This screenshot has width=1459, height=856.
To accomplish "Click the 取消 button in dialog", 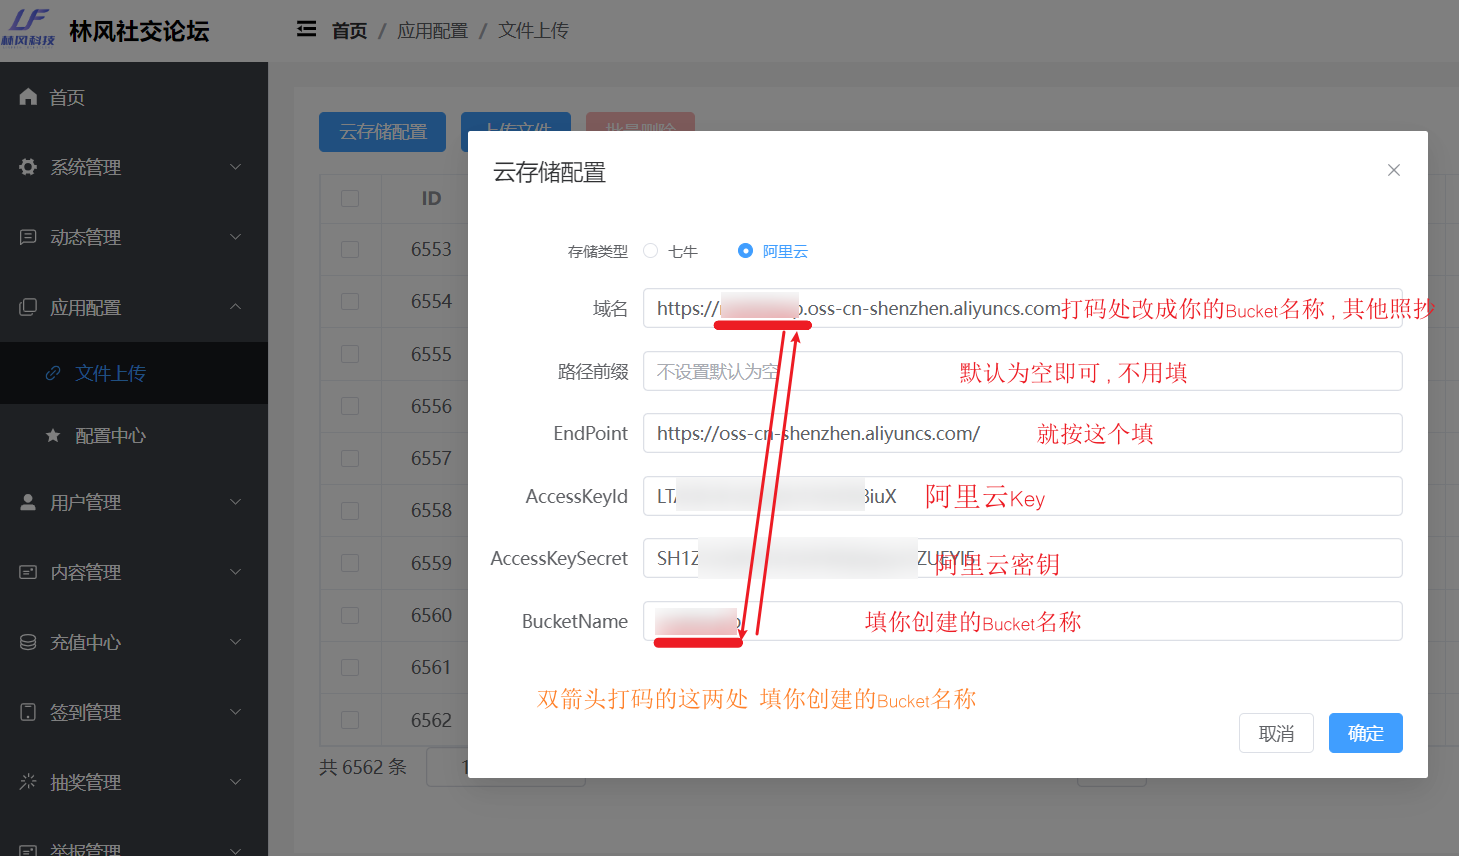I will pos(1276,733).
